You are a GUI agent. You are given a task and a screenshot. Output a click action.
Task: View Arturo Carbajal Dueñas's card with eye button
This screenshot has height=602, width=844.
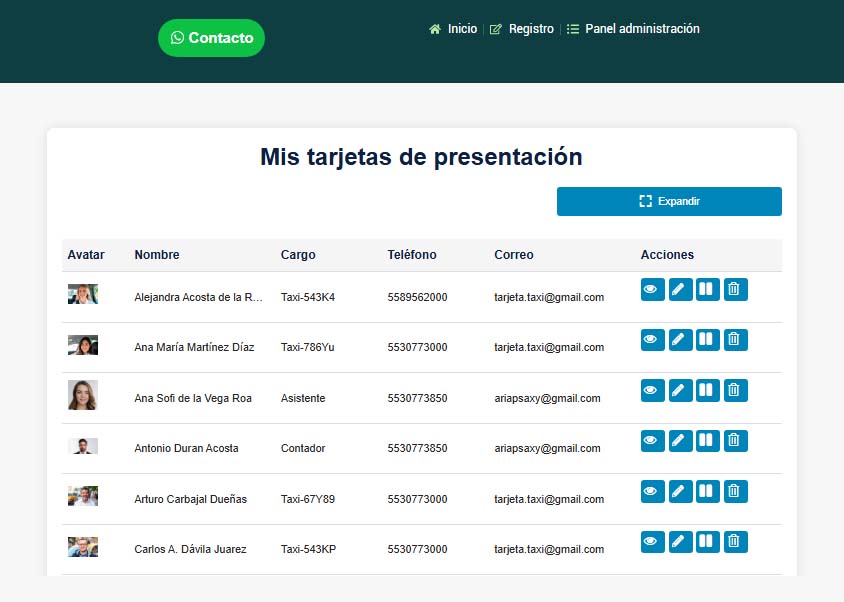click(652, 491)
